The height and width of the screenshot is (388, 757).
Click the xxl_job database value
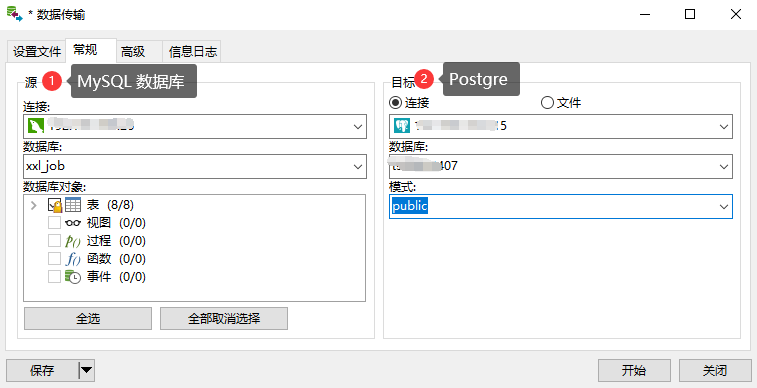pyautogui.click(x=45, y=166)
